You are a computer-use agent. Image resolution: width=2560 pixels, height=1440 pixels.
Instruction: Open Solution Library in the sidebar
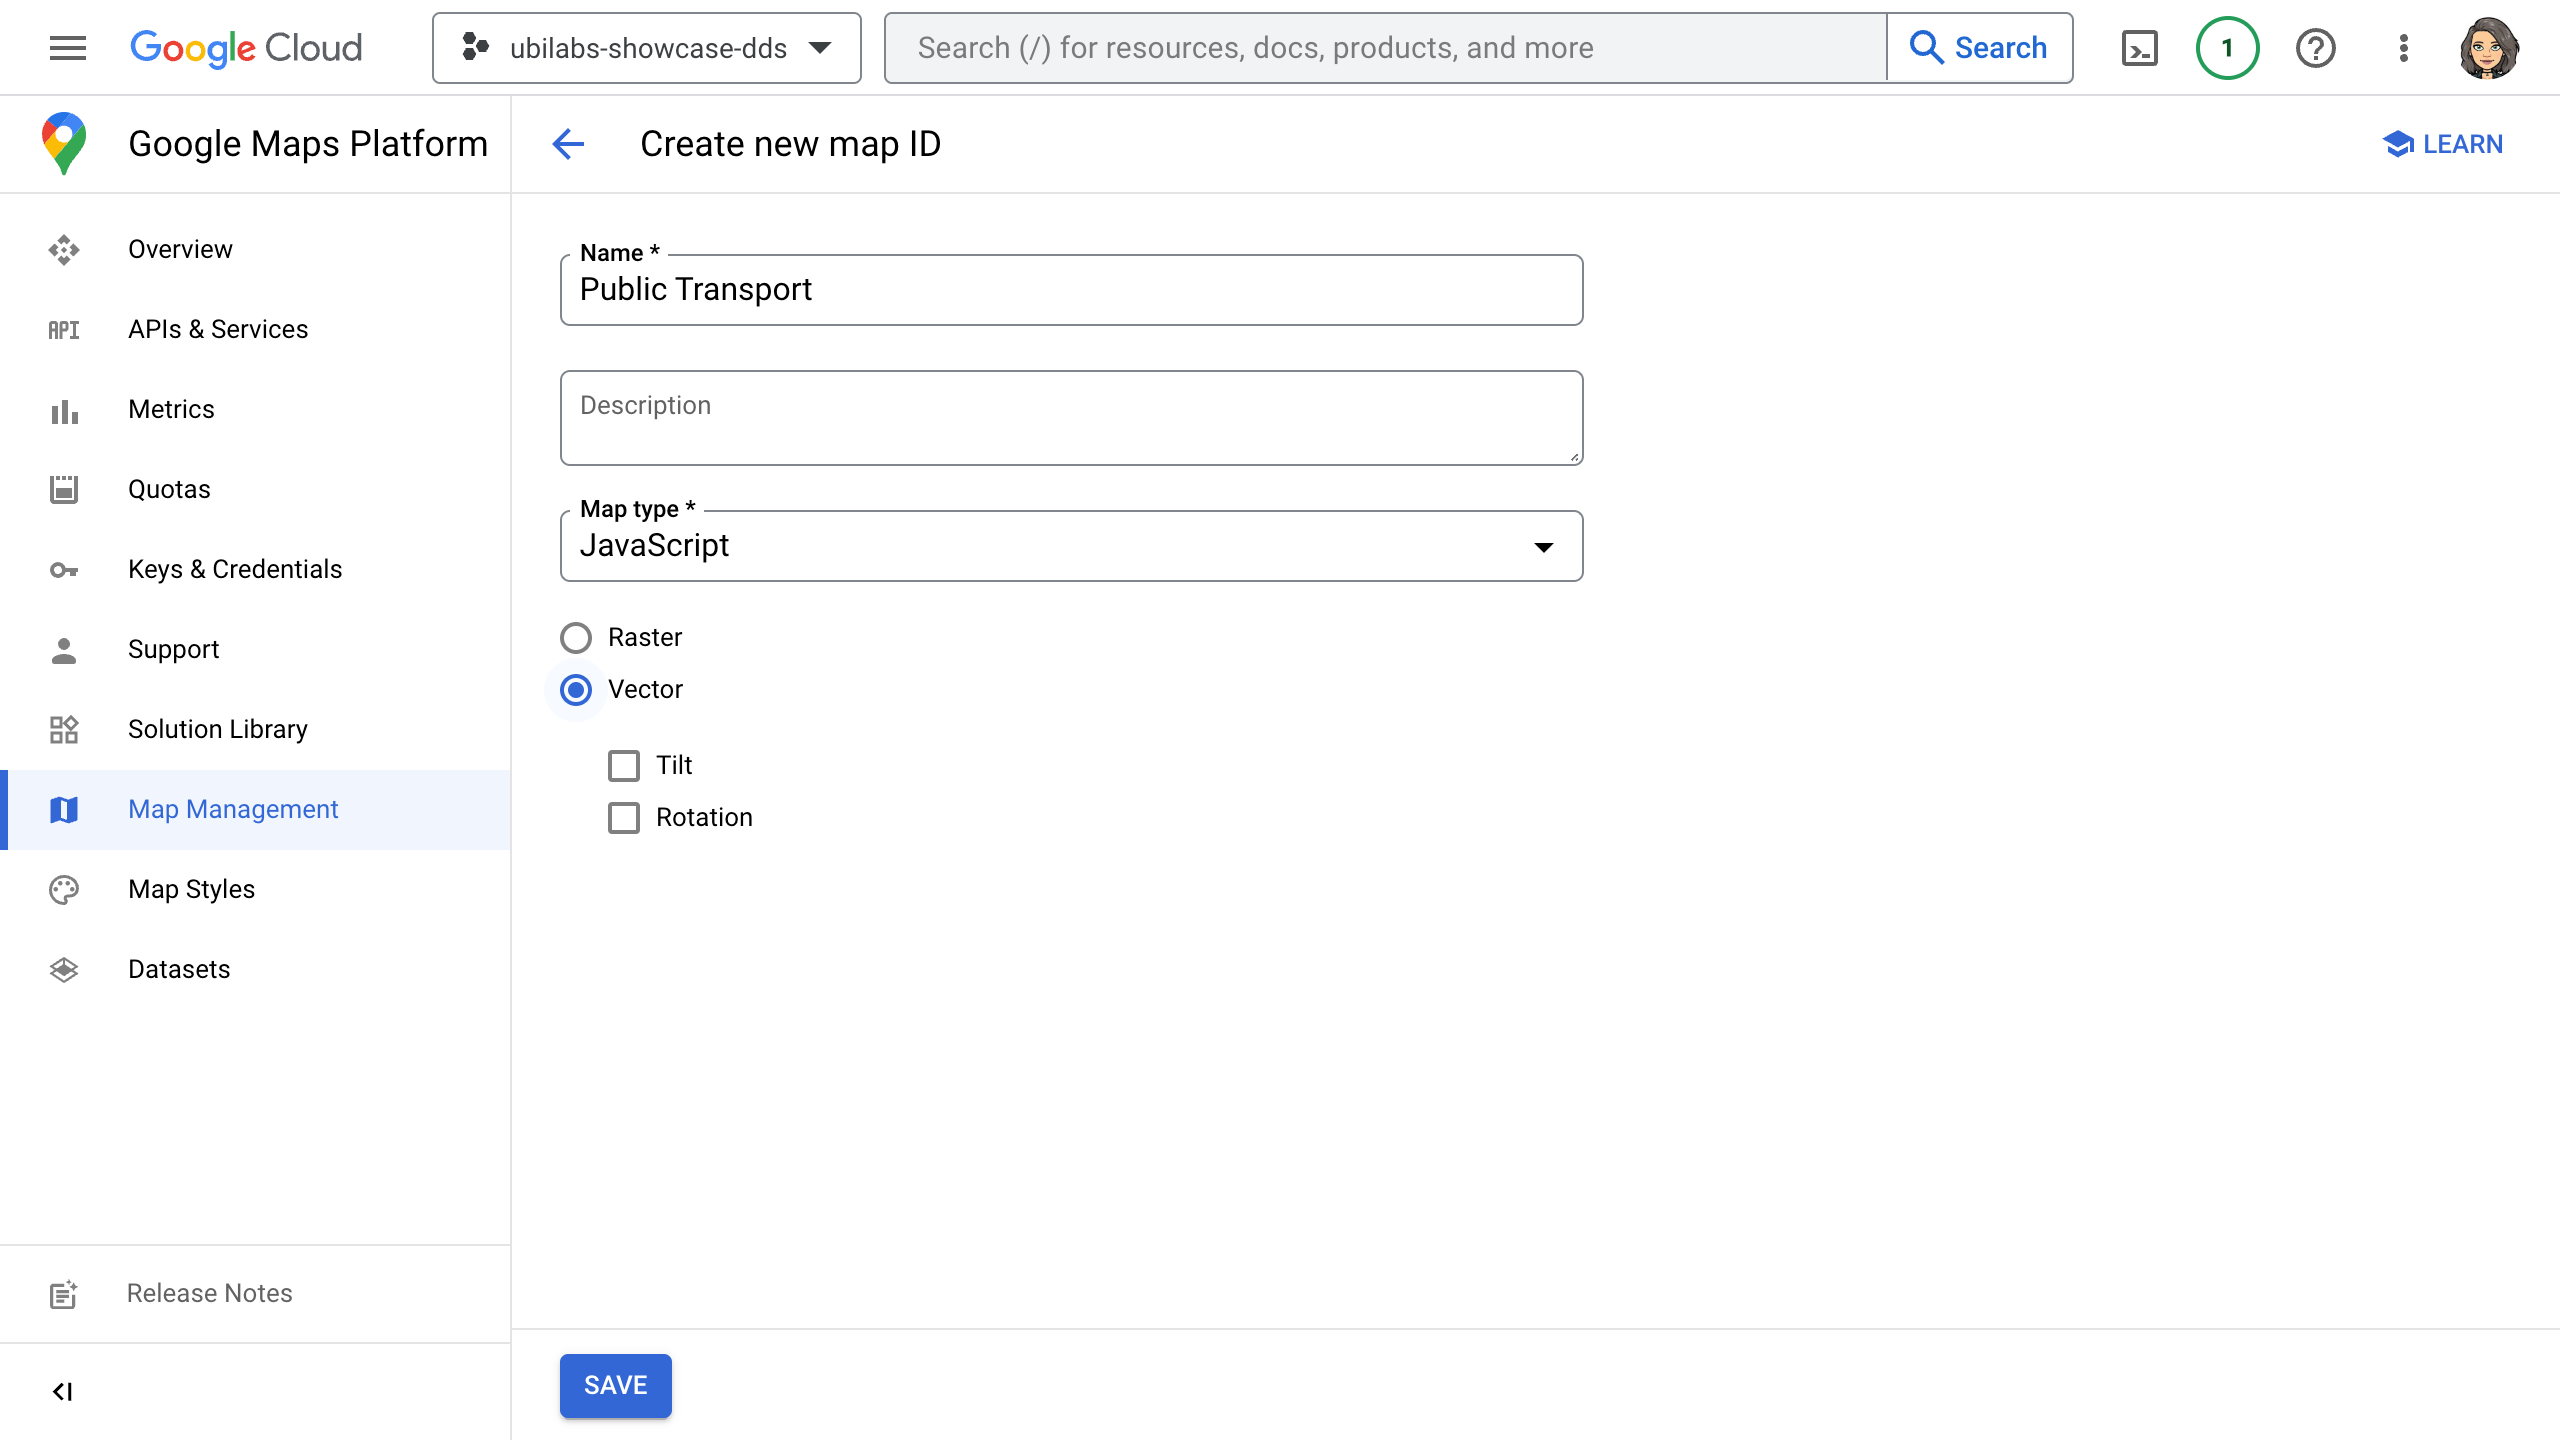(x=255, y=729)
